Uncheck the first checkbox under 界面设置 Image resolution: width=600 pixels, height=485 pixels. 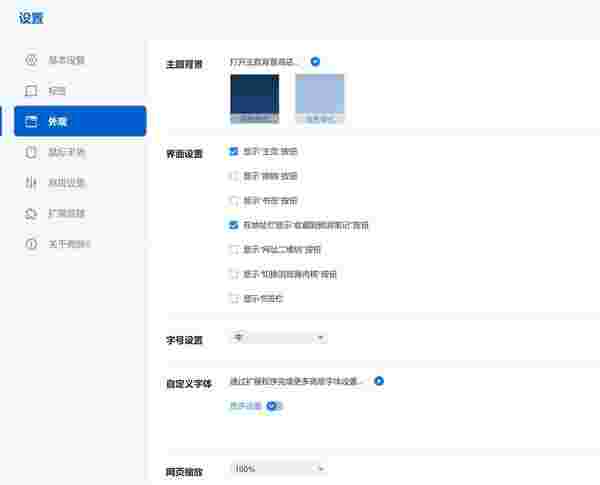[233, 151]
